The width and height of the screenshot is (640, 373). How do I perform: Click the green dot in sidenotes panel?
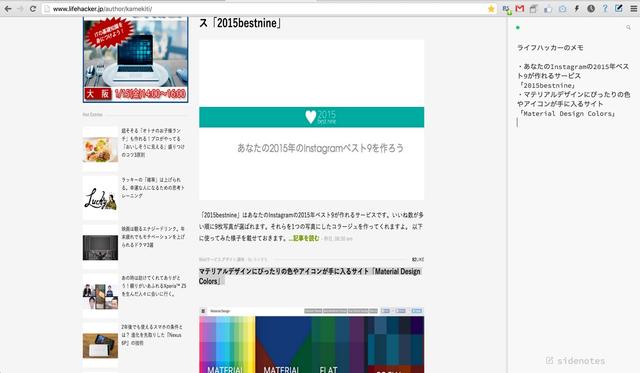(518, 28)
